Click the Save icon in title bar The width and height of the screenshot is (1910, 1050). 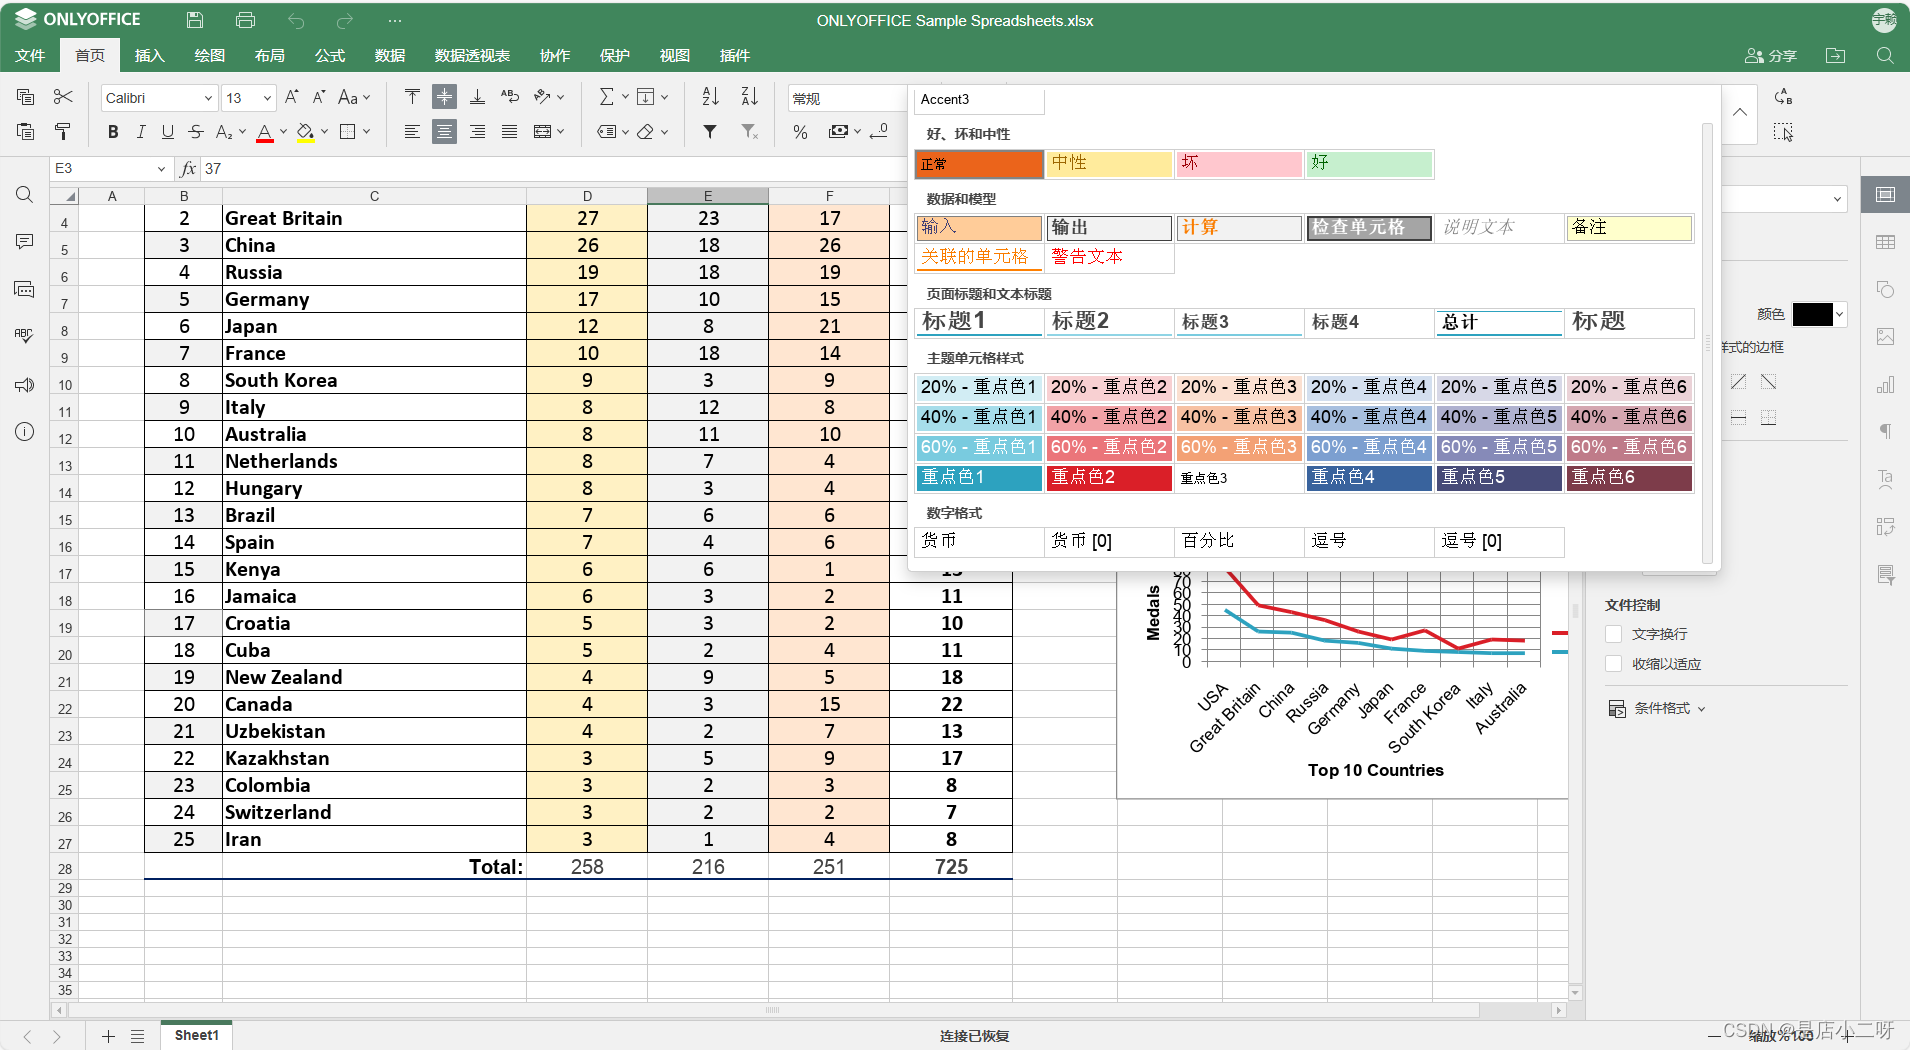coord(195,20)
